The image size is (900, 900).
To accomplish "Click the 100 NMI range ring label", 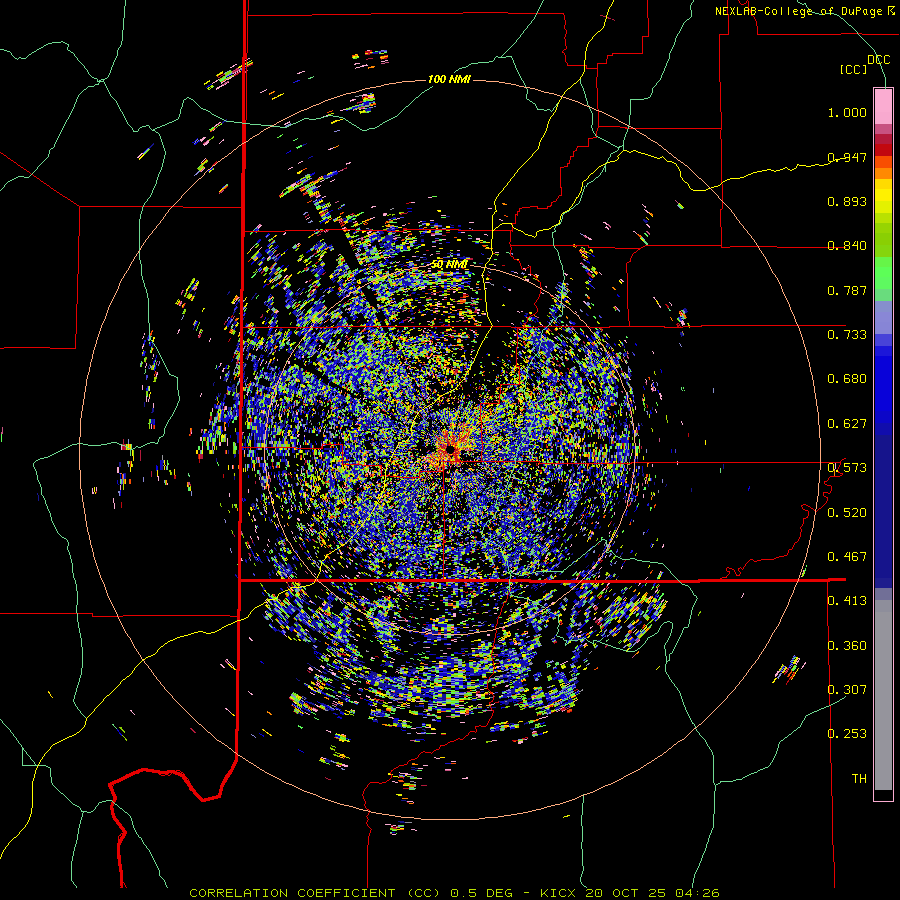I will (x=449, y=79).
